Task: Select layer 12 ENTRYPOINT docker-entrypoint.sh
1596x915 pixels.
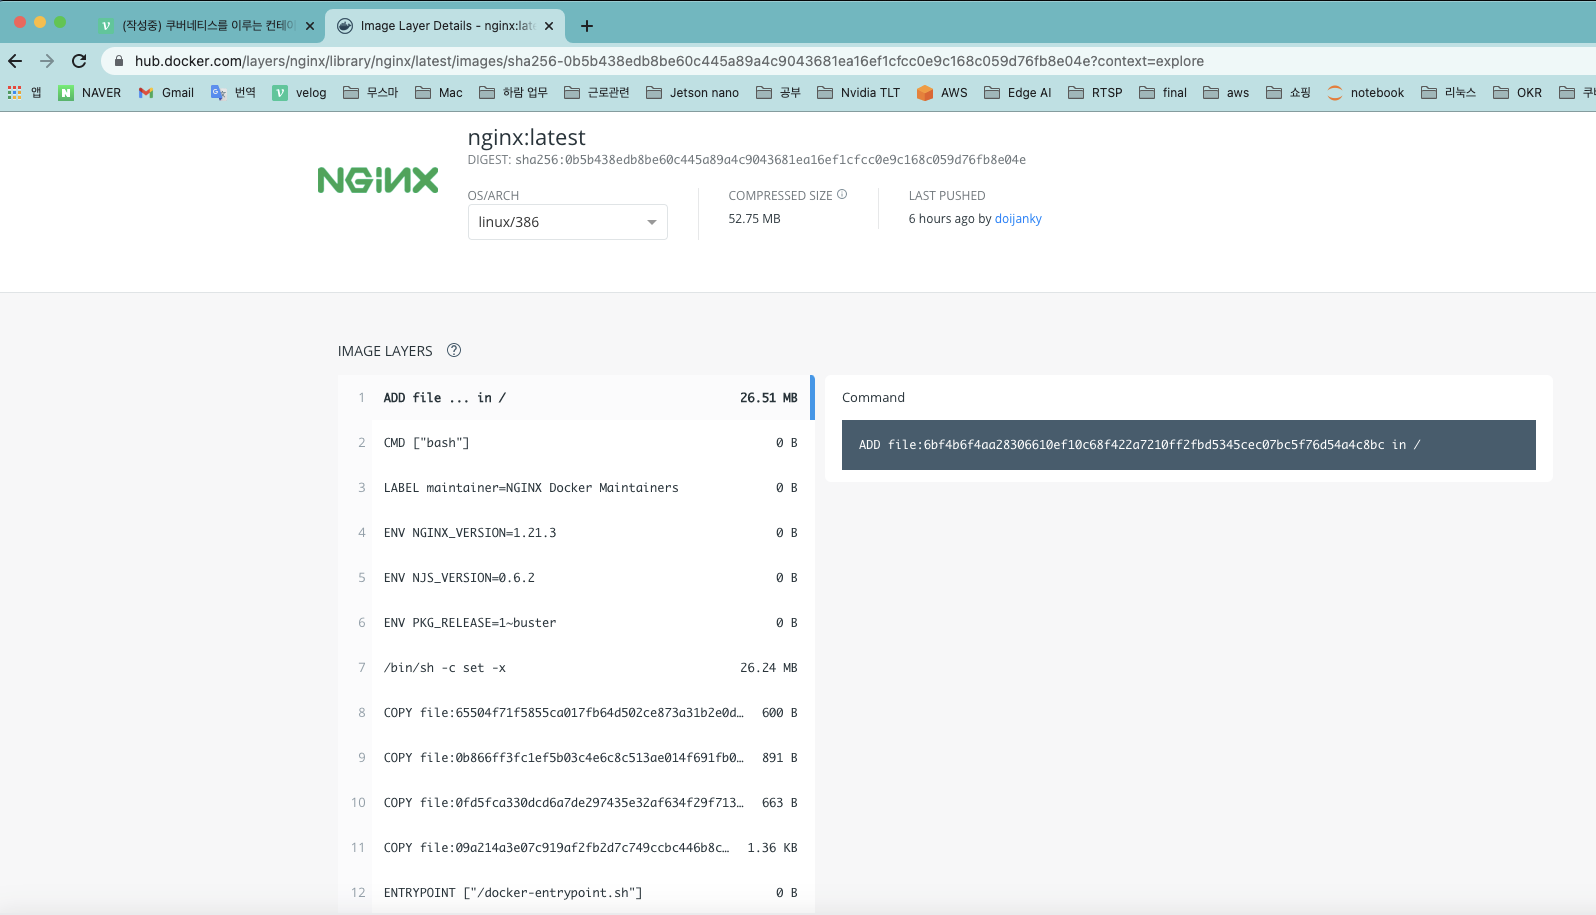Action: point(576,892)
